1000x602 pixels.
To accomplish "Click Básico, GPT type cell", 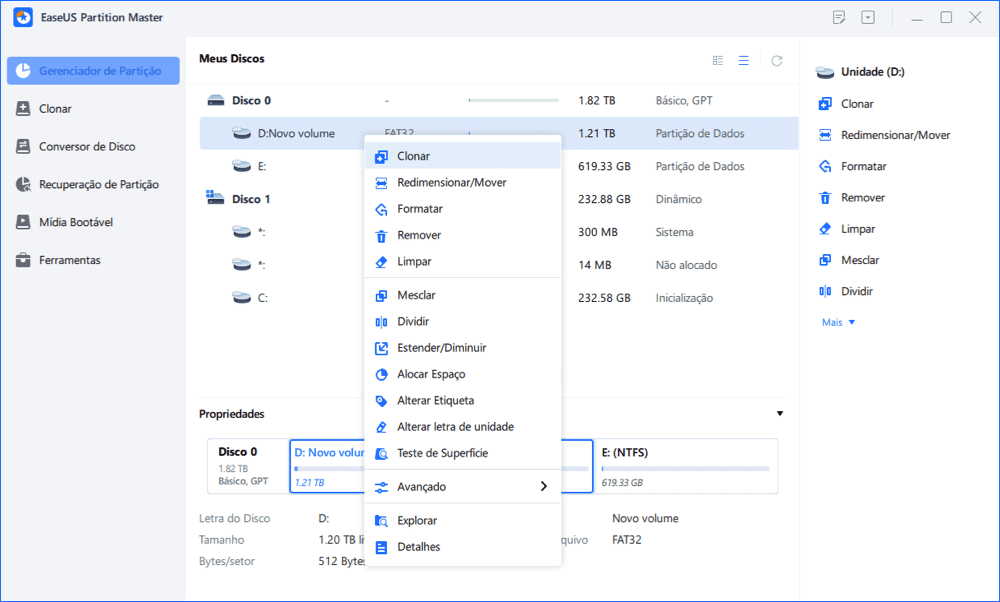I will (684, 100).
